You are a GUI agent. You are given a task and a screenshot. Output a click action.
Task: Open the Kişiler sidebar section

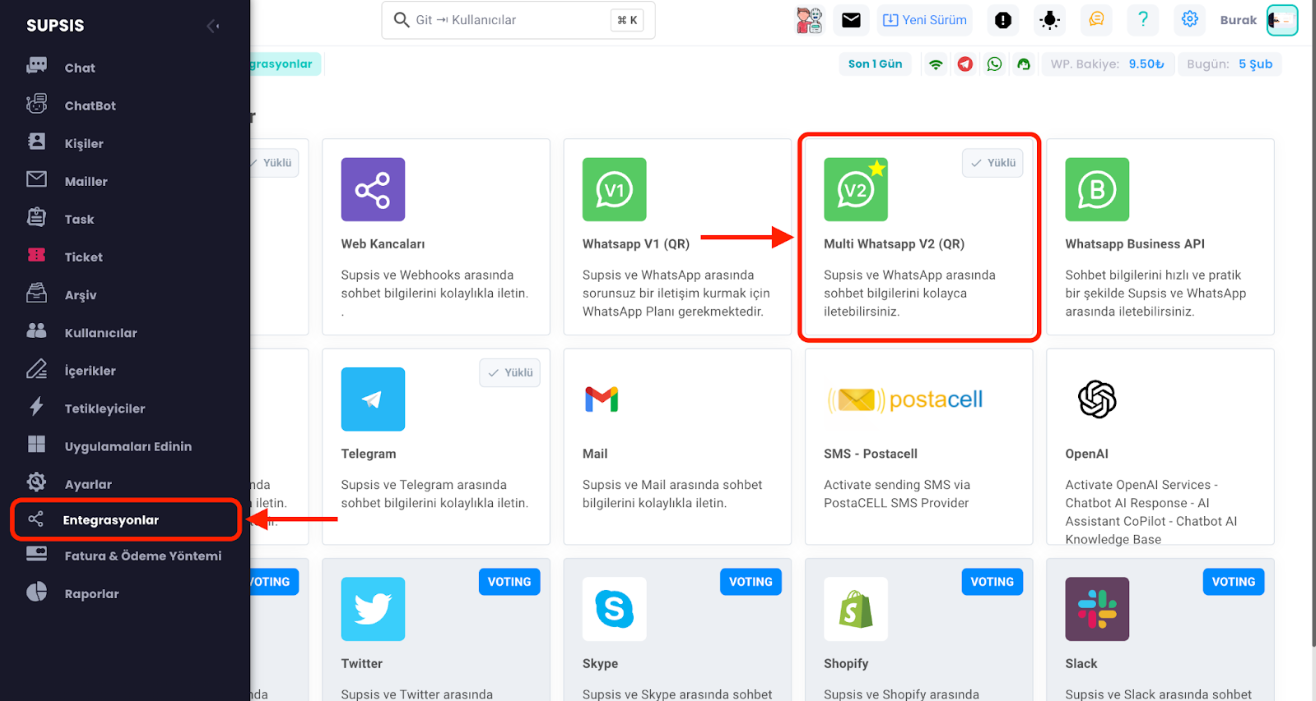(84, 144)
